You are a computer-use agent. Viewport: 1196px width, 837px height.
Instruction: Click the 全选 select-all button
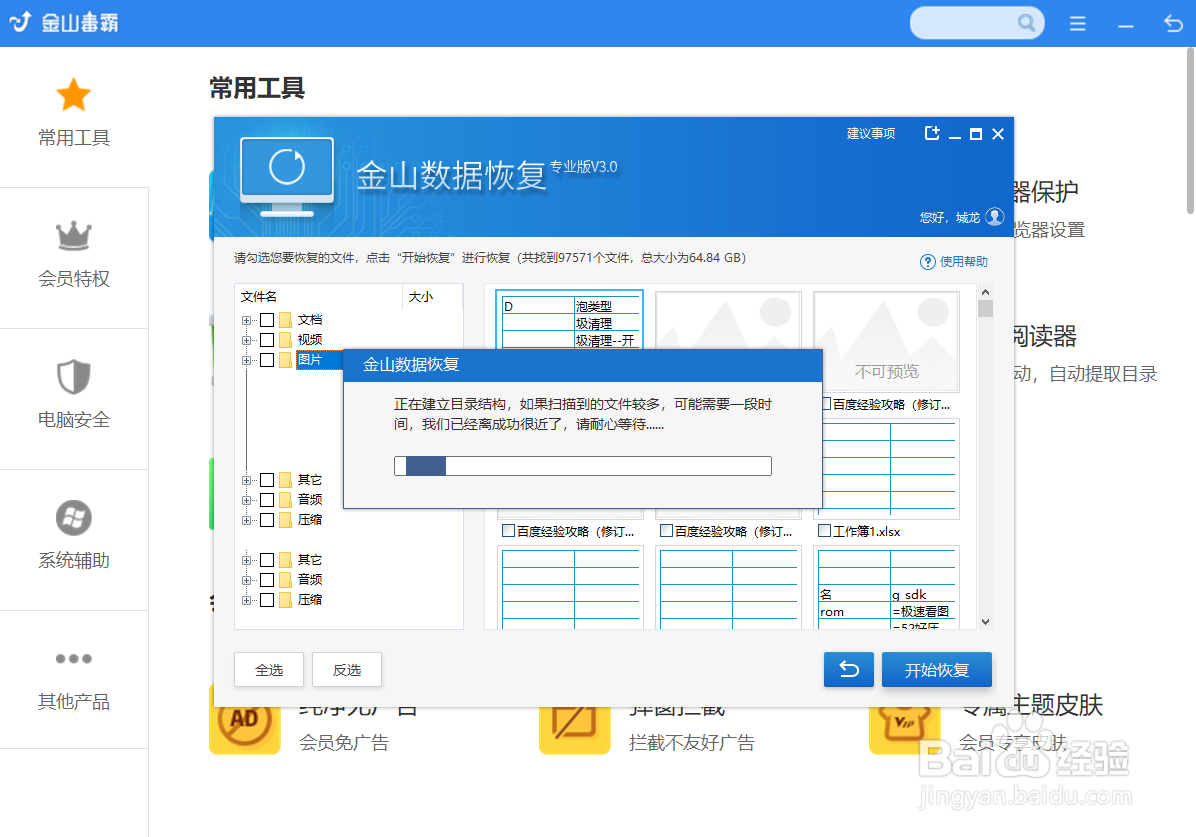[268, 669]
